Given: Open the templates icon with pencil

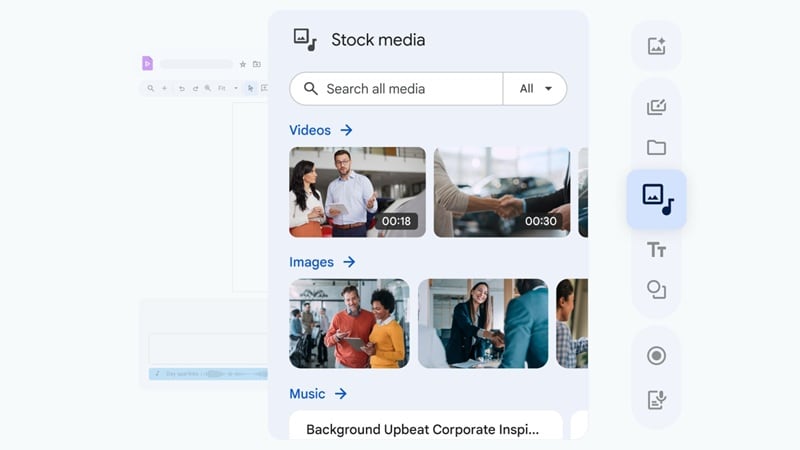Looking at the screenshot, I should coord(656,107).
